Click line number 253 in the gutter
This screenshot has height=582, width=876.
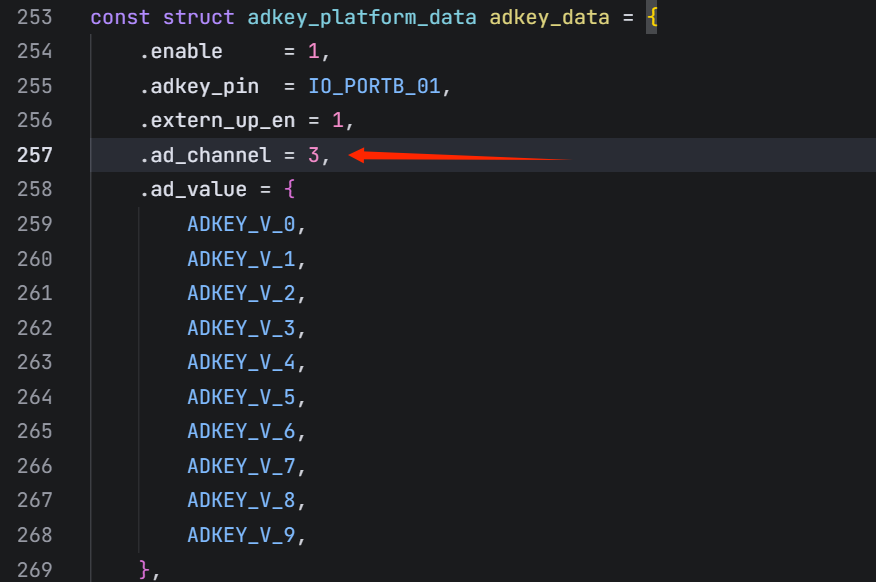click(x=35, y=17)
